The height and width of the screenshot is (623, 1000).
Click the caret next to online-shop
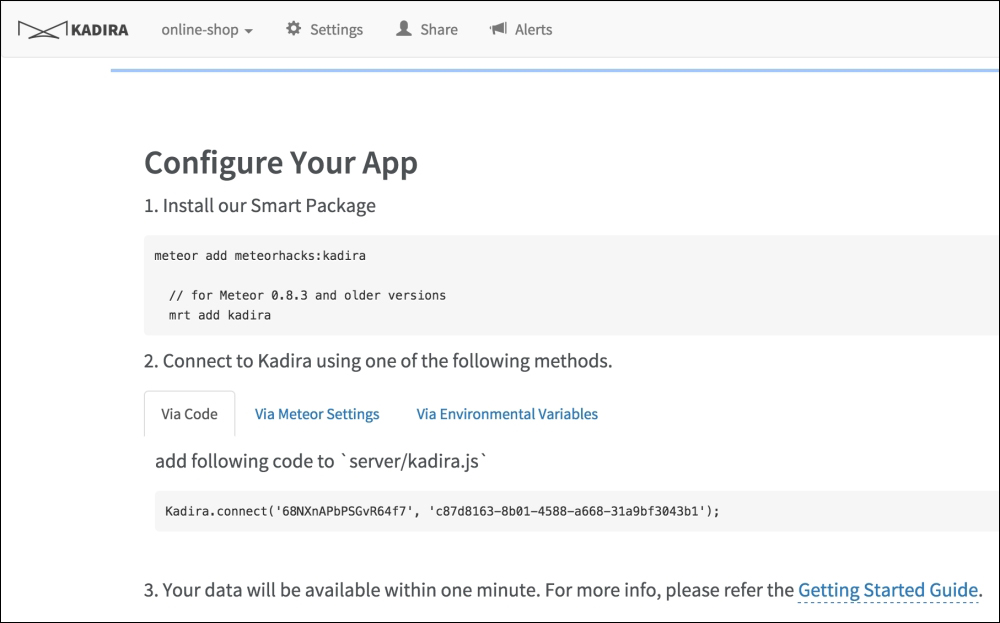pyautogui.click(x=249, y=31)
